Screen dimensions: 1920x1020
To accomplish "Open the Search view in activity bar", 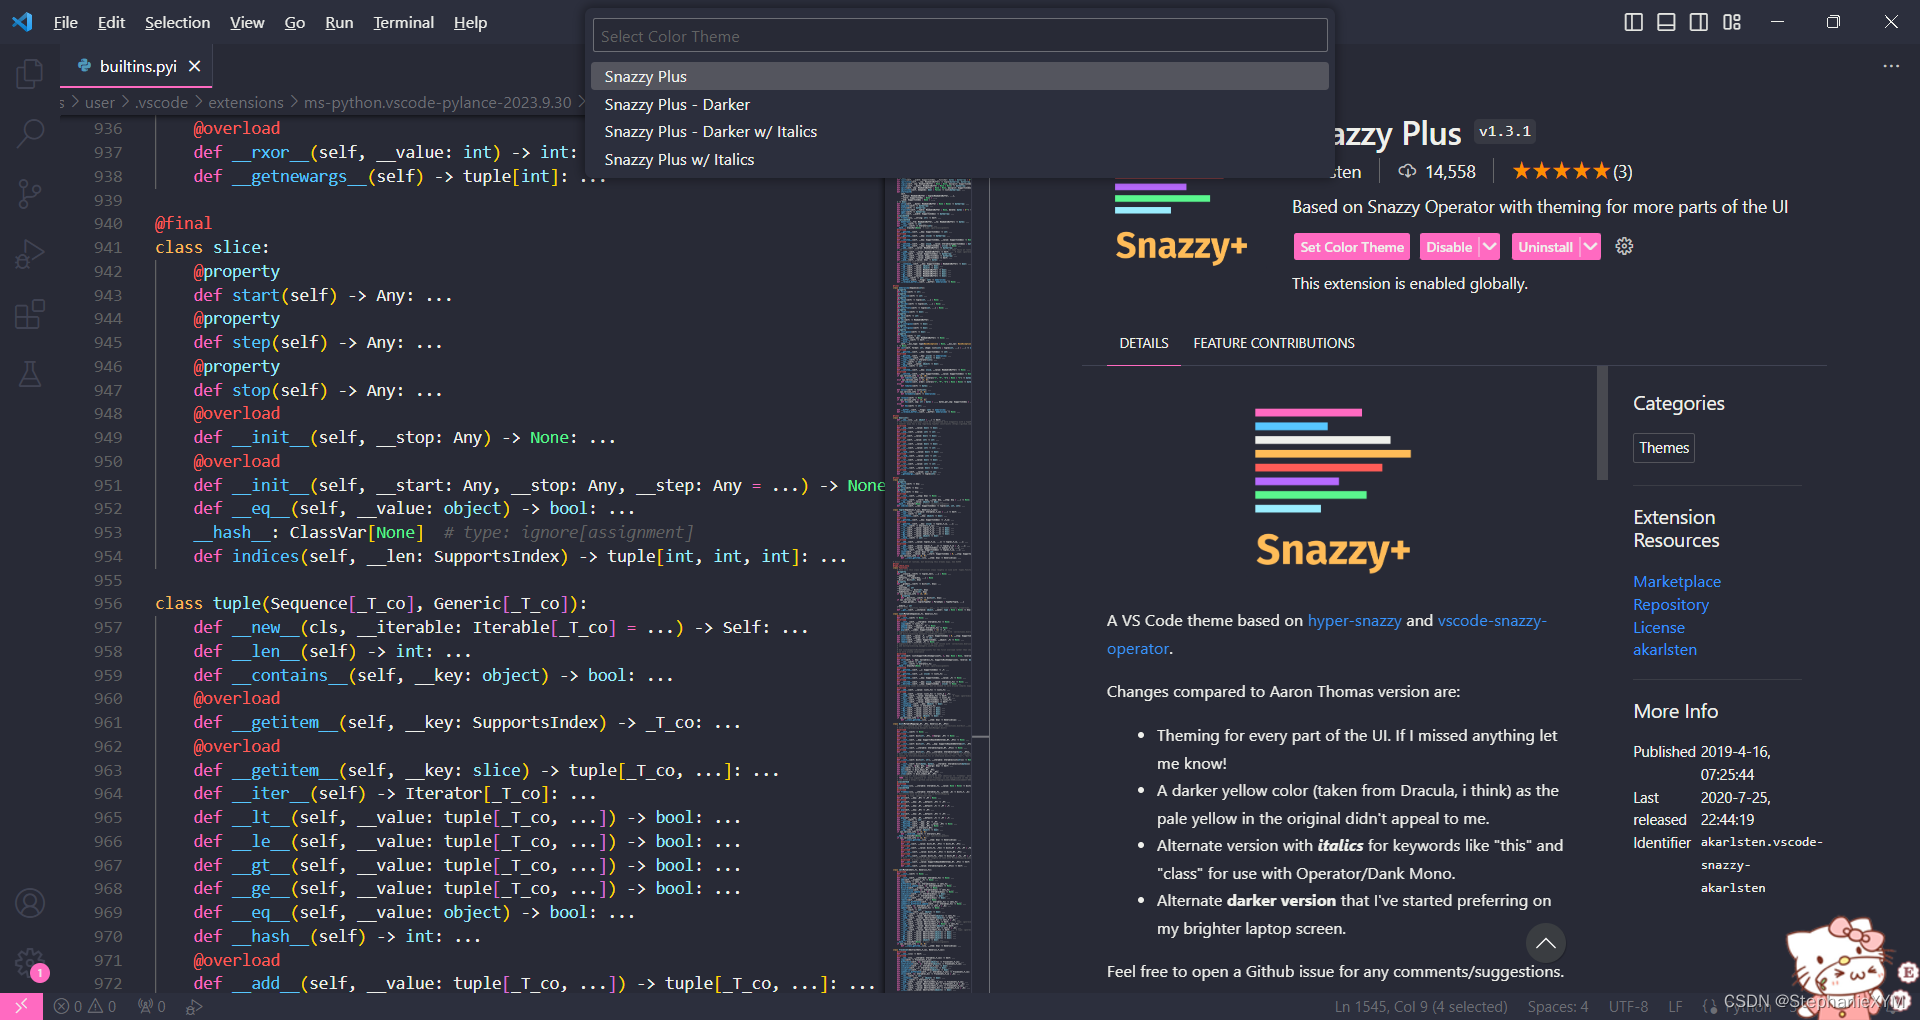I will pos(30,132).
